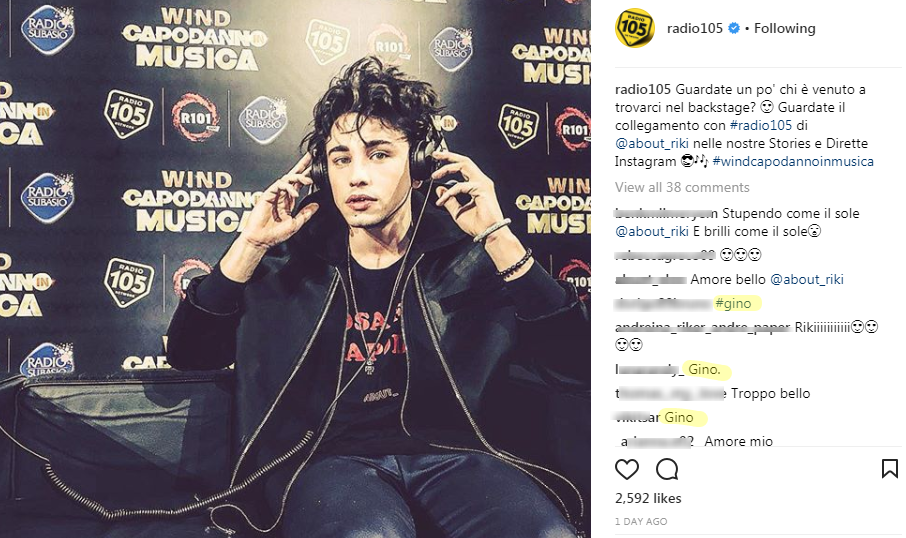The image size is (906, 538).
Task: Open the 1 DAY AGO timestamp
Action: click(641, 521)
